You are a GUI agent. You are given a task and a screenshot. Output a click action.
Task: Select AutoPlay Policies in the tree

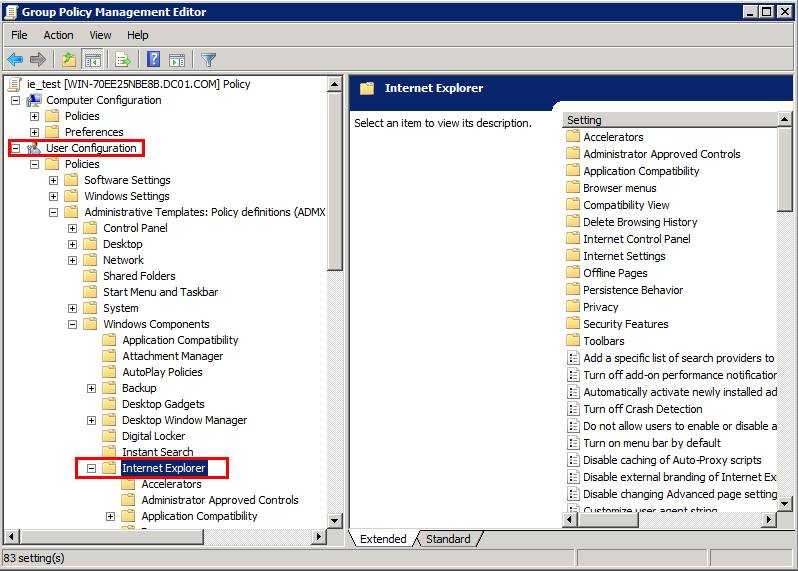pos(162,372)
